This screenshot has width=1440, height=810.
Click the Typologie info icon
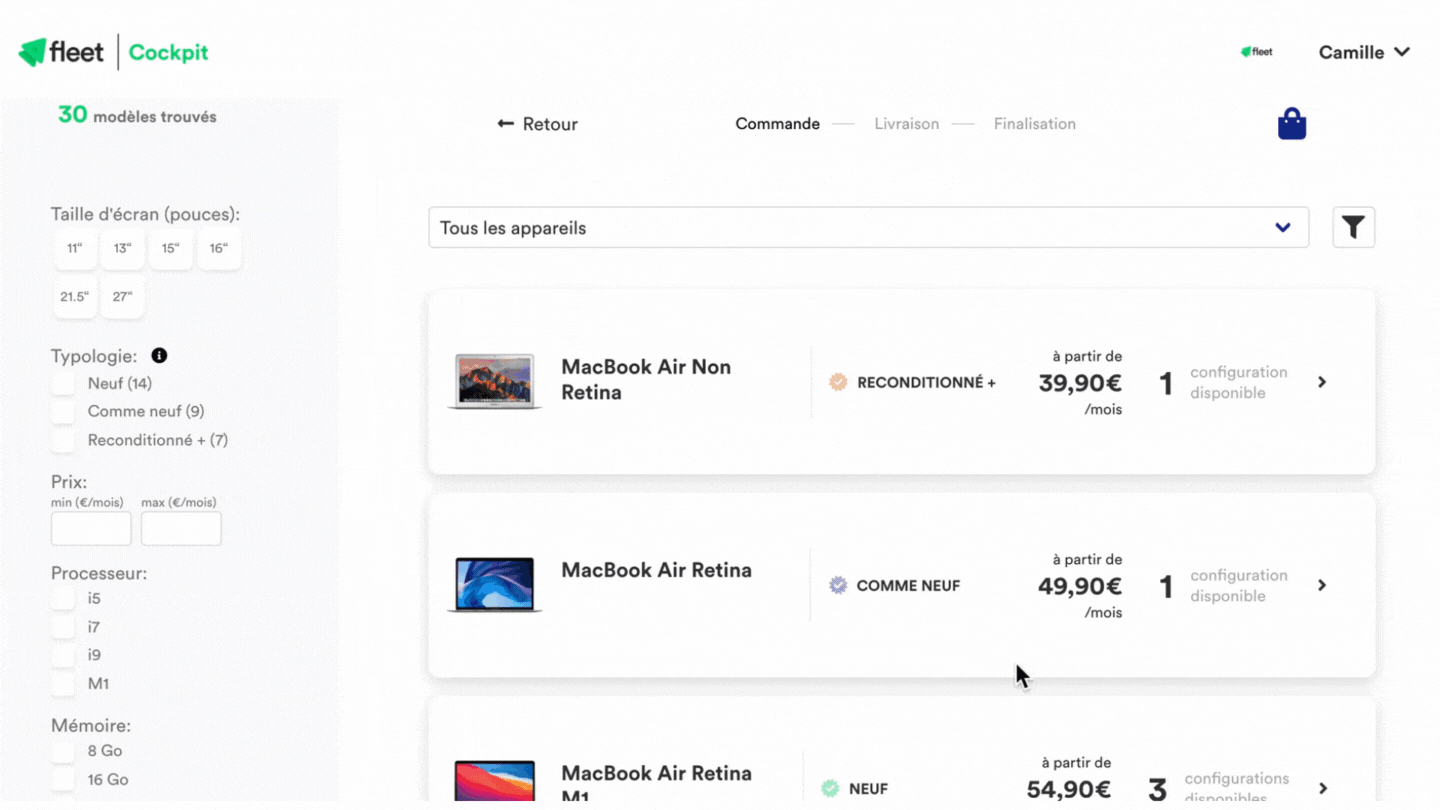click(159, 356)
